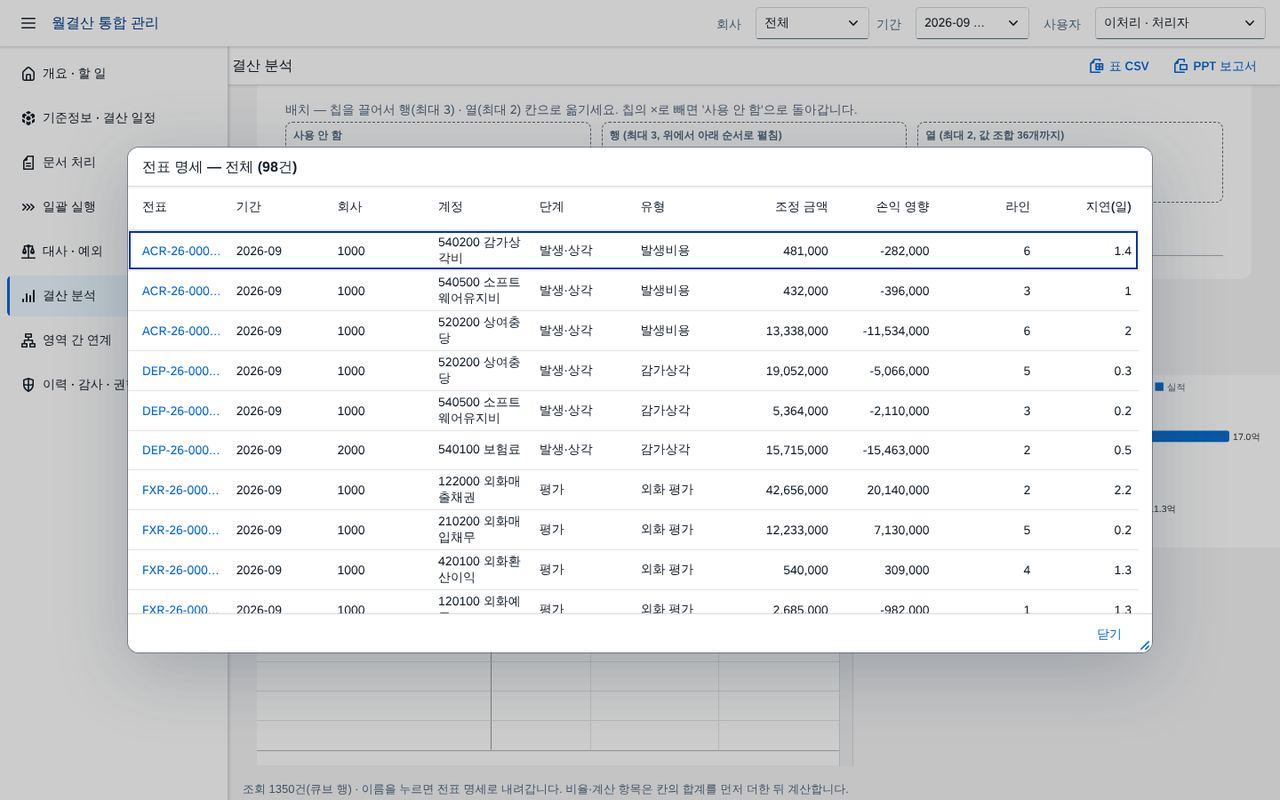
Task: Click amount cell 19,052,000
Action: pos(797,371)
